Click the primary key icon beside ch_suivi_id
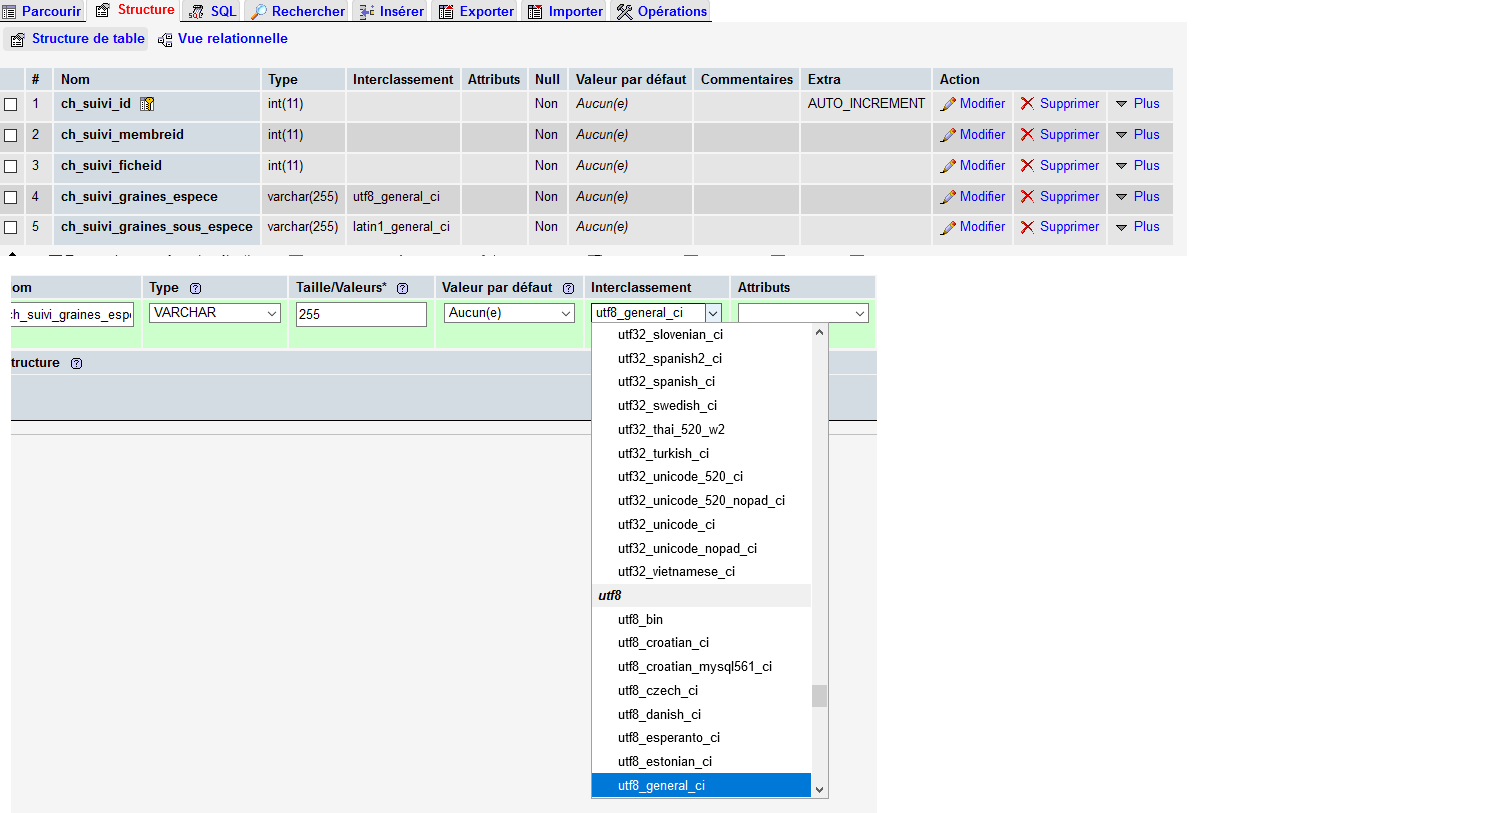Image resolution: width=1500 pixels, height=813 pixels. click(147, 104)
